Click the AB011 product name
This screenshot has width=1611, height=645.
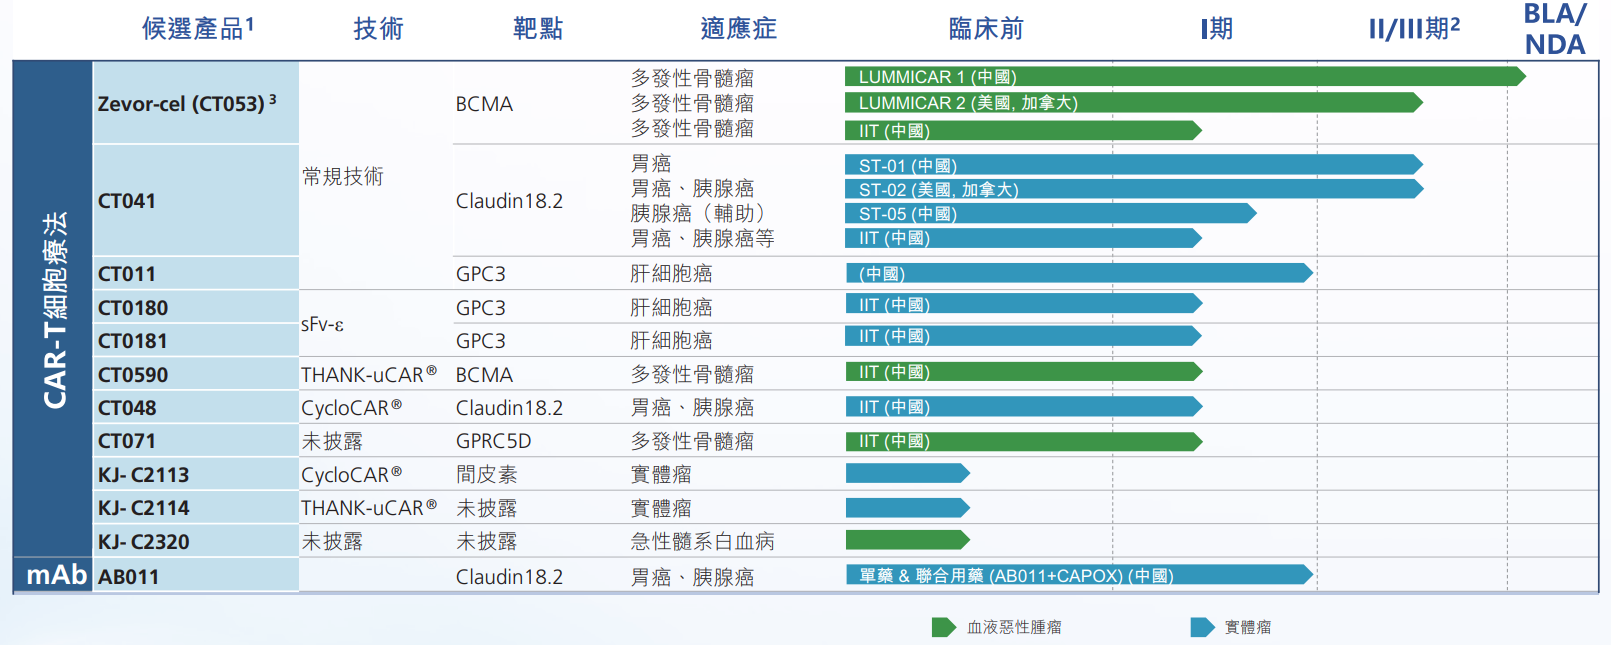pos(128,577)
